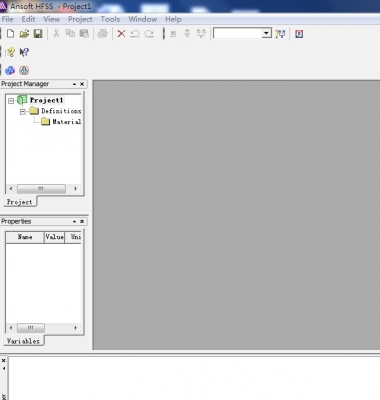Click the Undo arrow icon
This screenshot has height=400, width=380.
135,34
